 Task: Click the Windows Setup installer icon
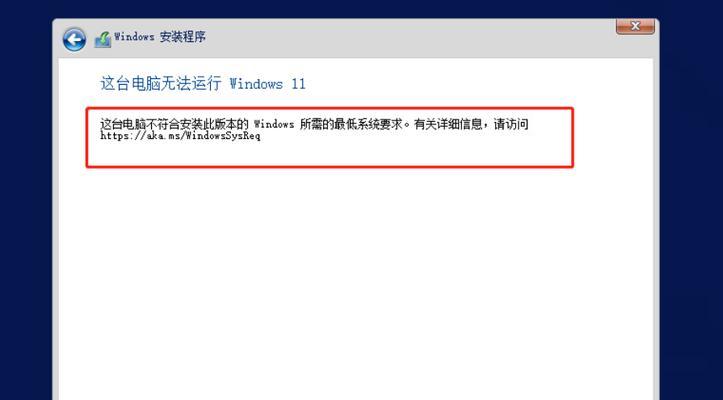(x=103, y=40)
